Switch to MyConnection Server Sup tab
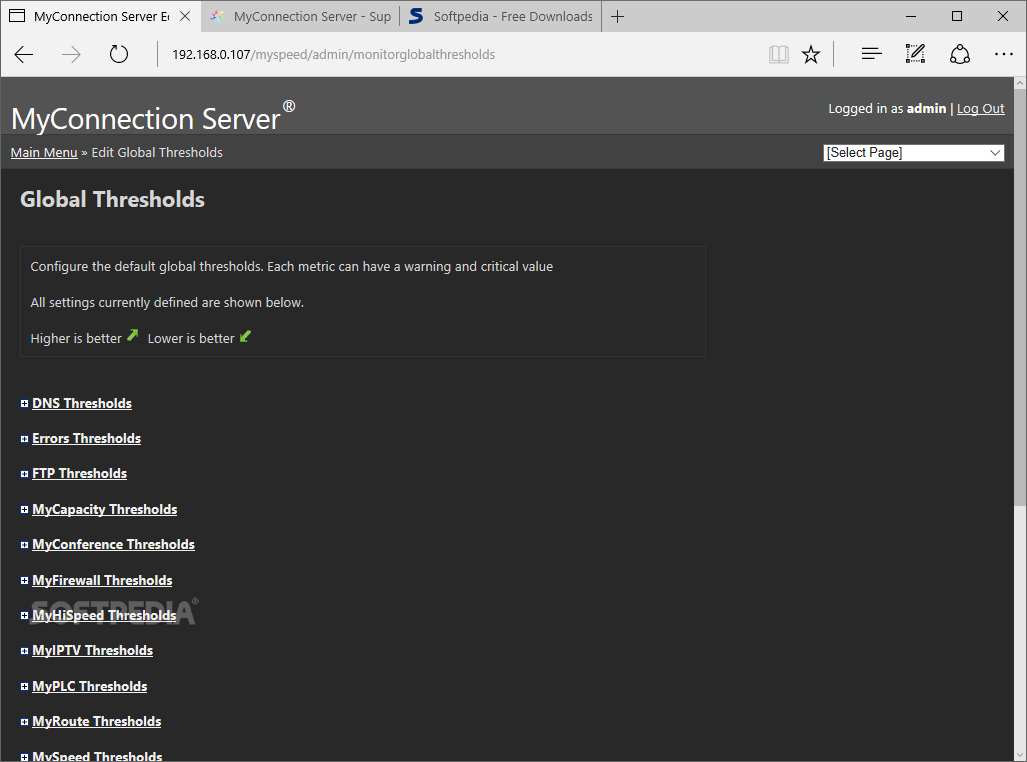 point(300,16)
